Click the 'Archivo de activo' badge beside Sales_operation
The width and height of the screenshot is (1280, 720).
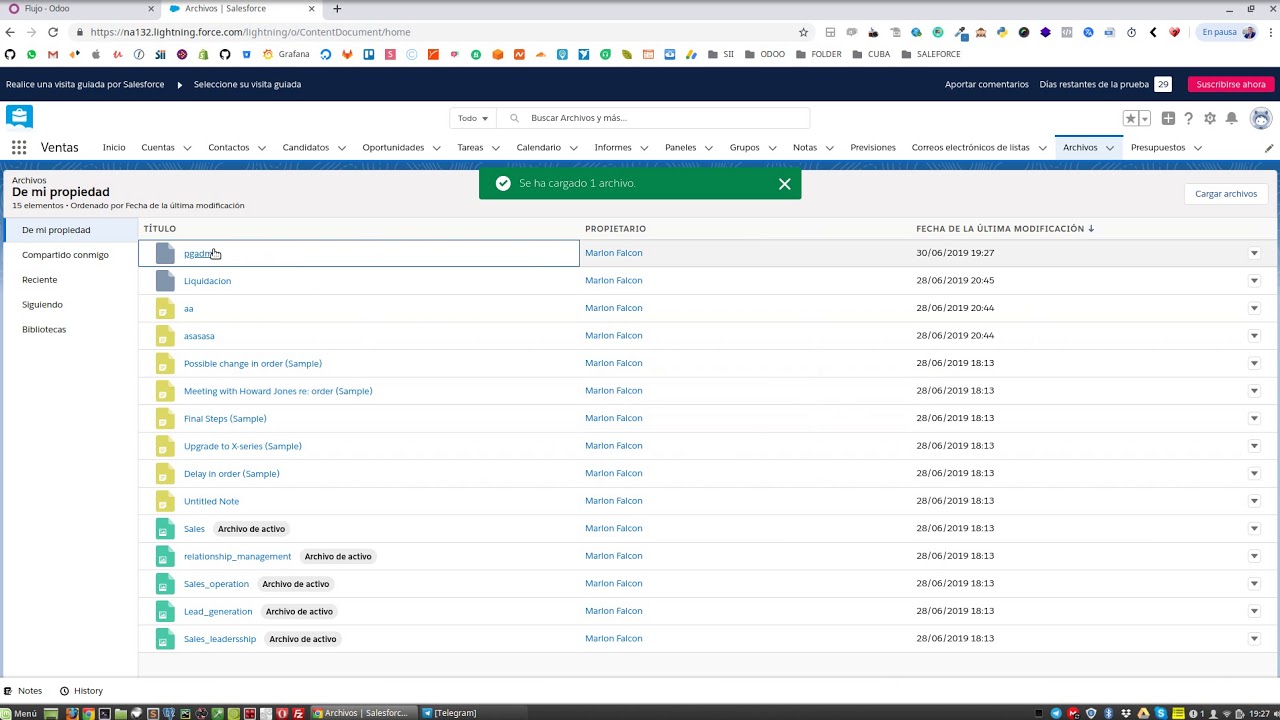point(296,584)
